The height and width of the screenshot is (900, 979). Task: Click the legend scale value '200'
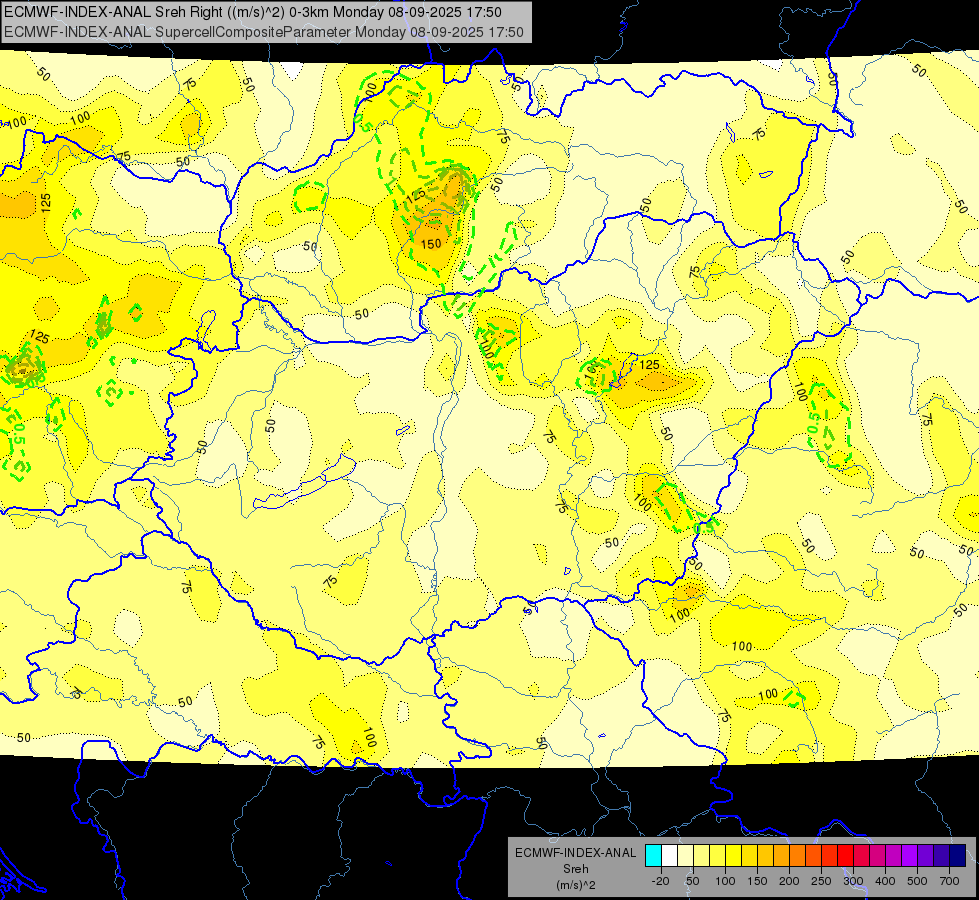(789, 881)
